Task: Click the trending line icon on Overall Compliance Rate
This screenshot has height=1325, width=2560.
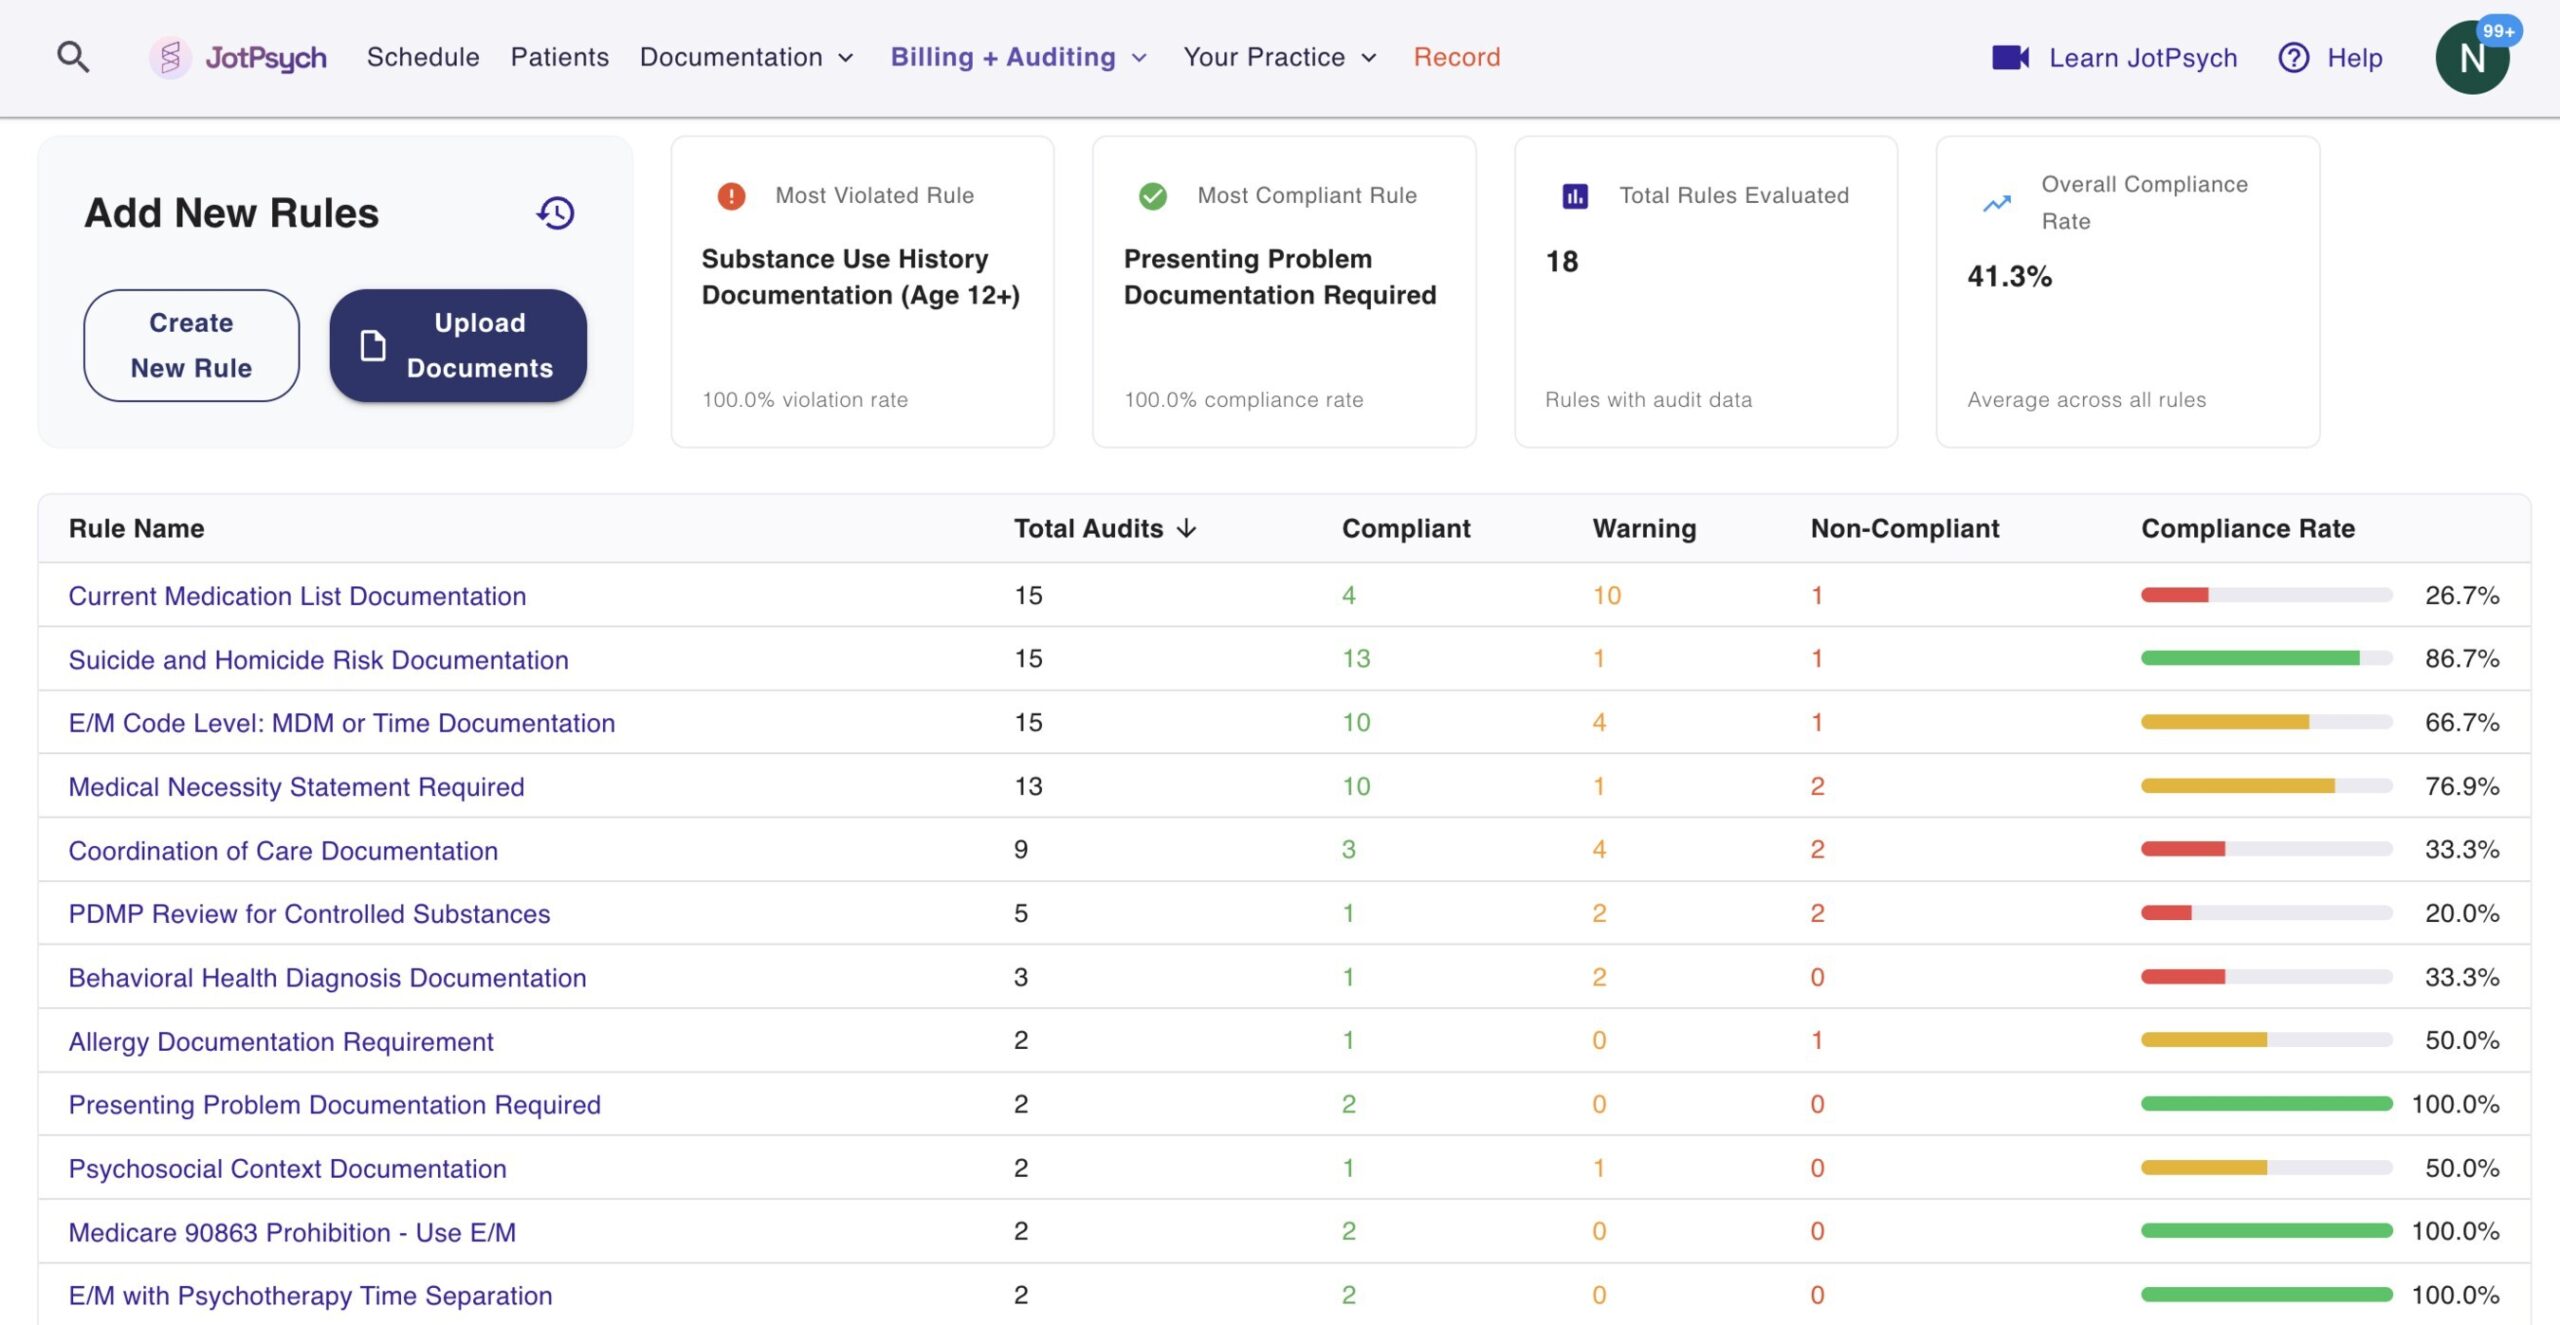Action: [1995, 203]
